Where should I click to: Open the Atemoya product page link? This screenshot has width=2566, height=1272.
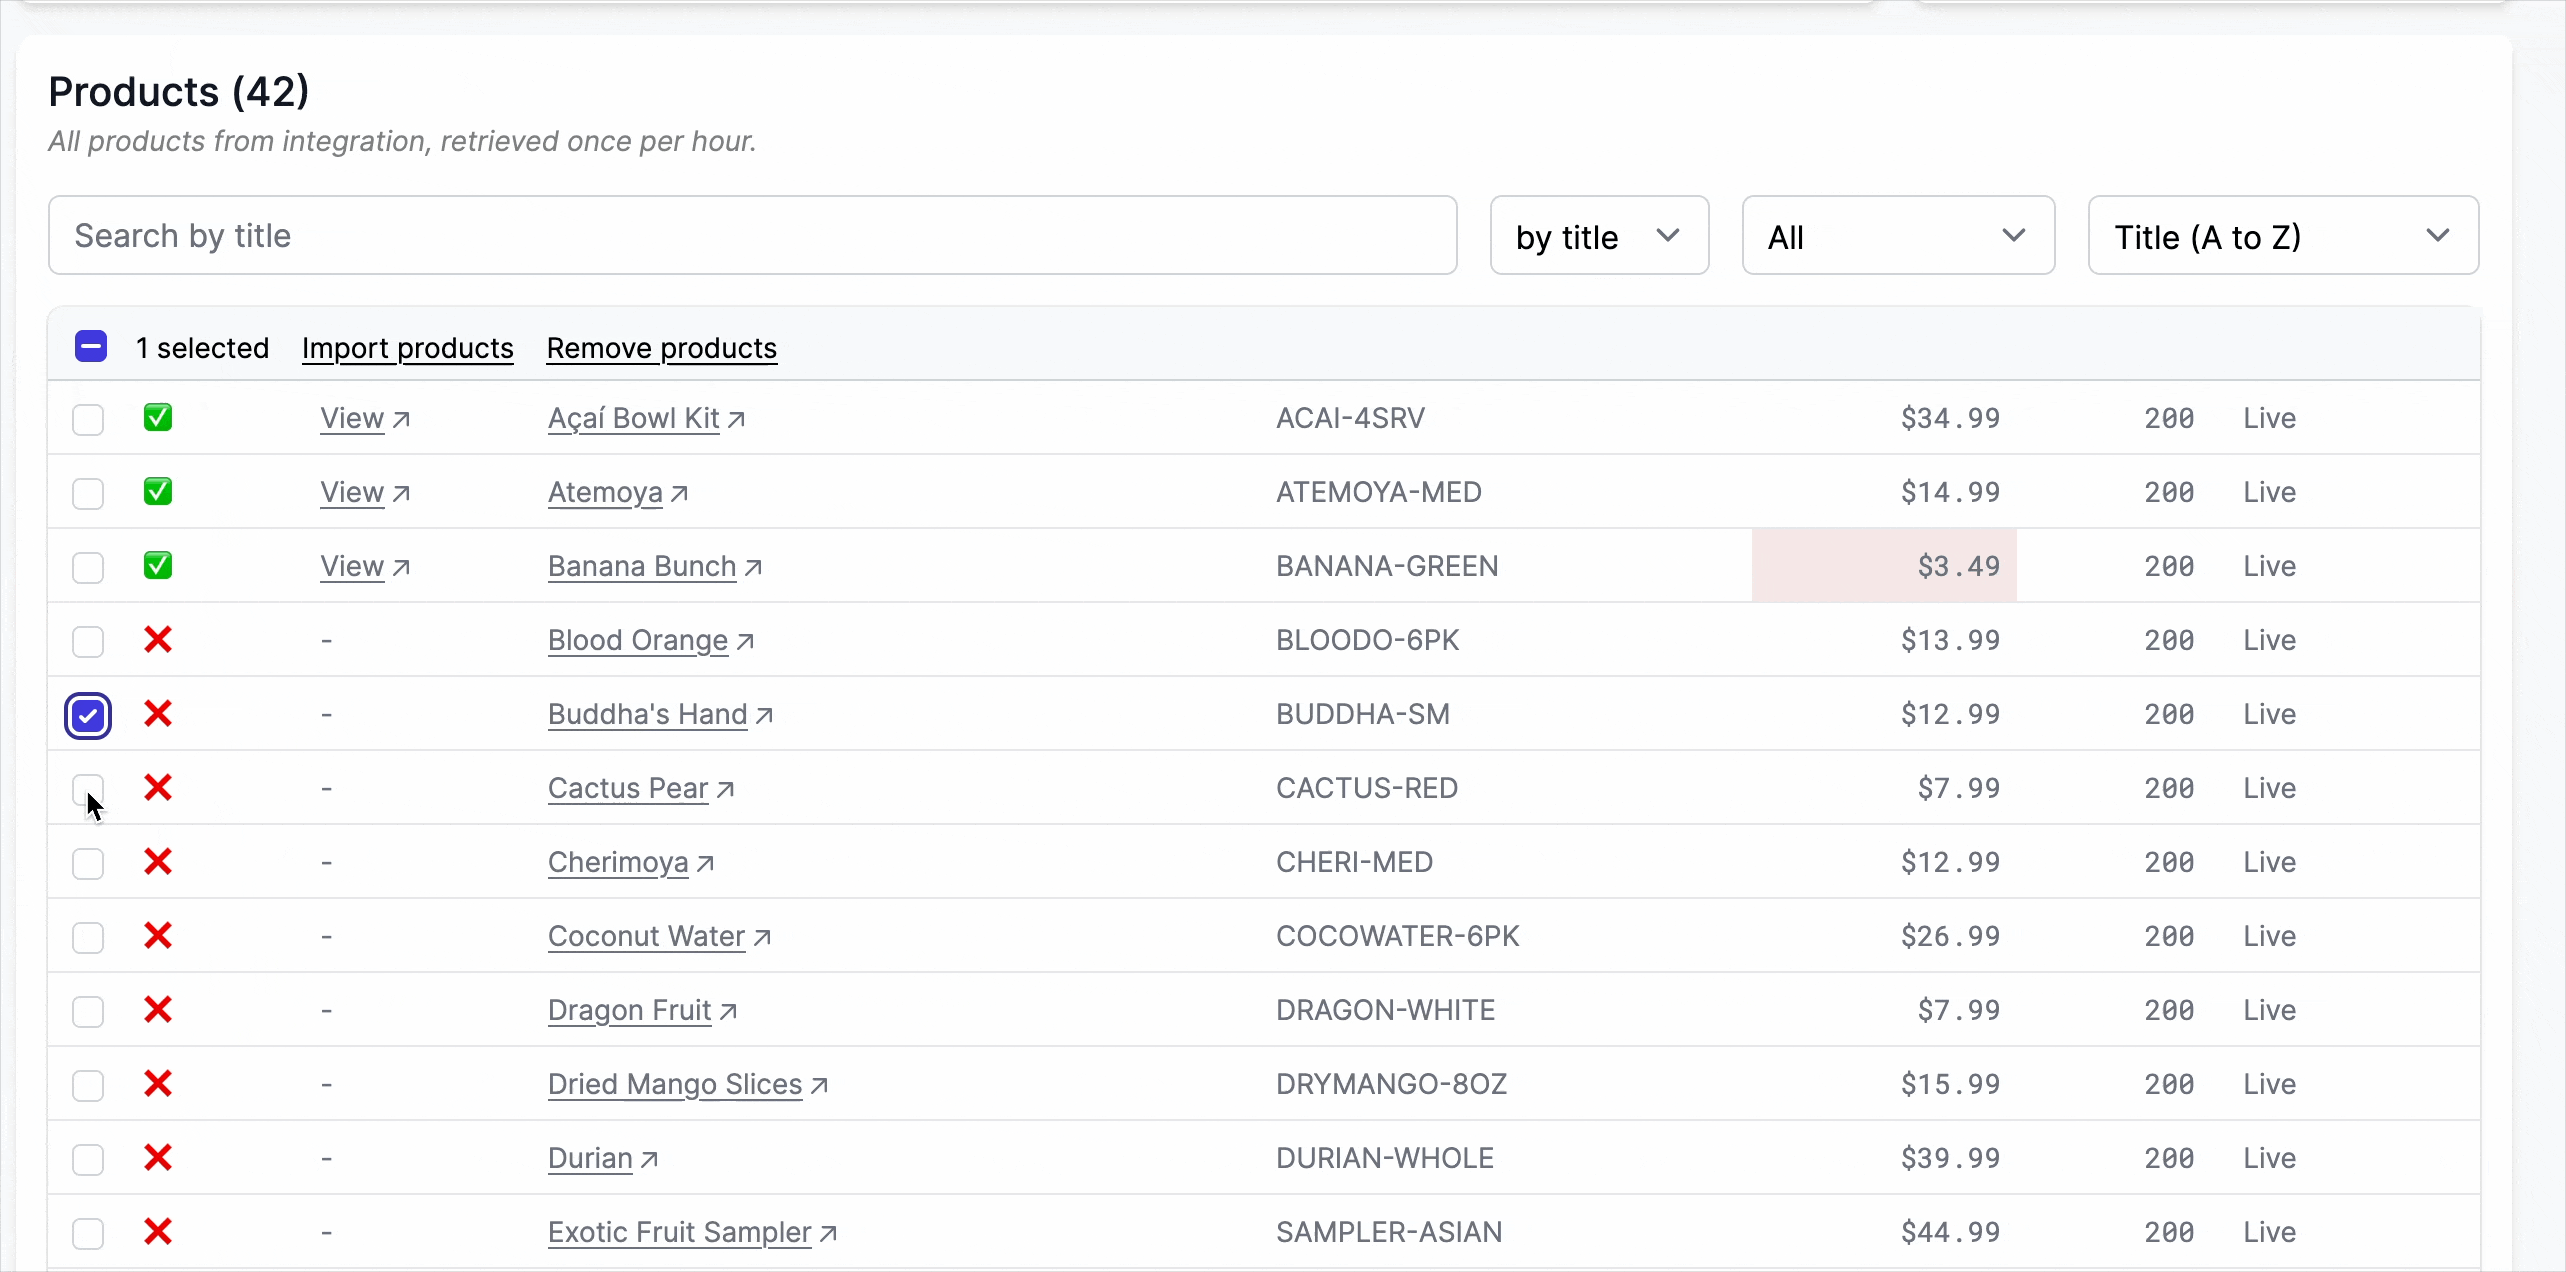(x=604, y=491)
